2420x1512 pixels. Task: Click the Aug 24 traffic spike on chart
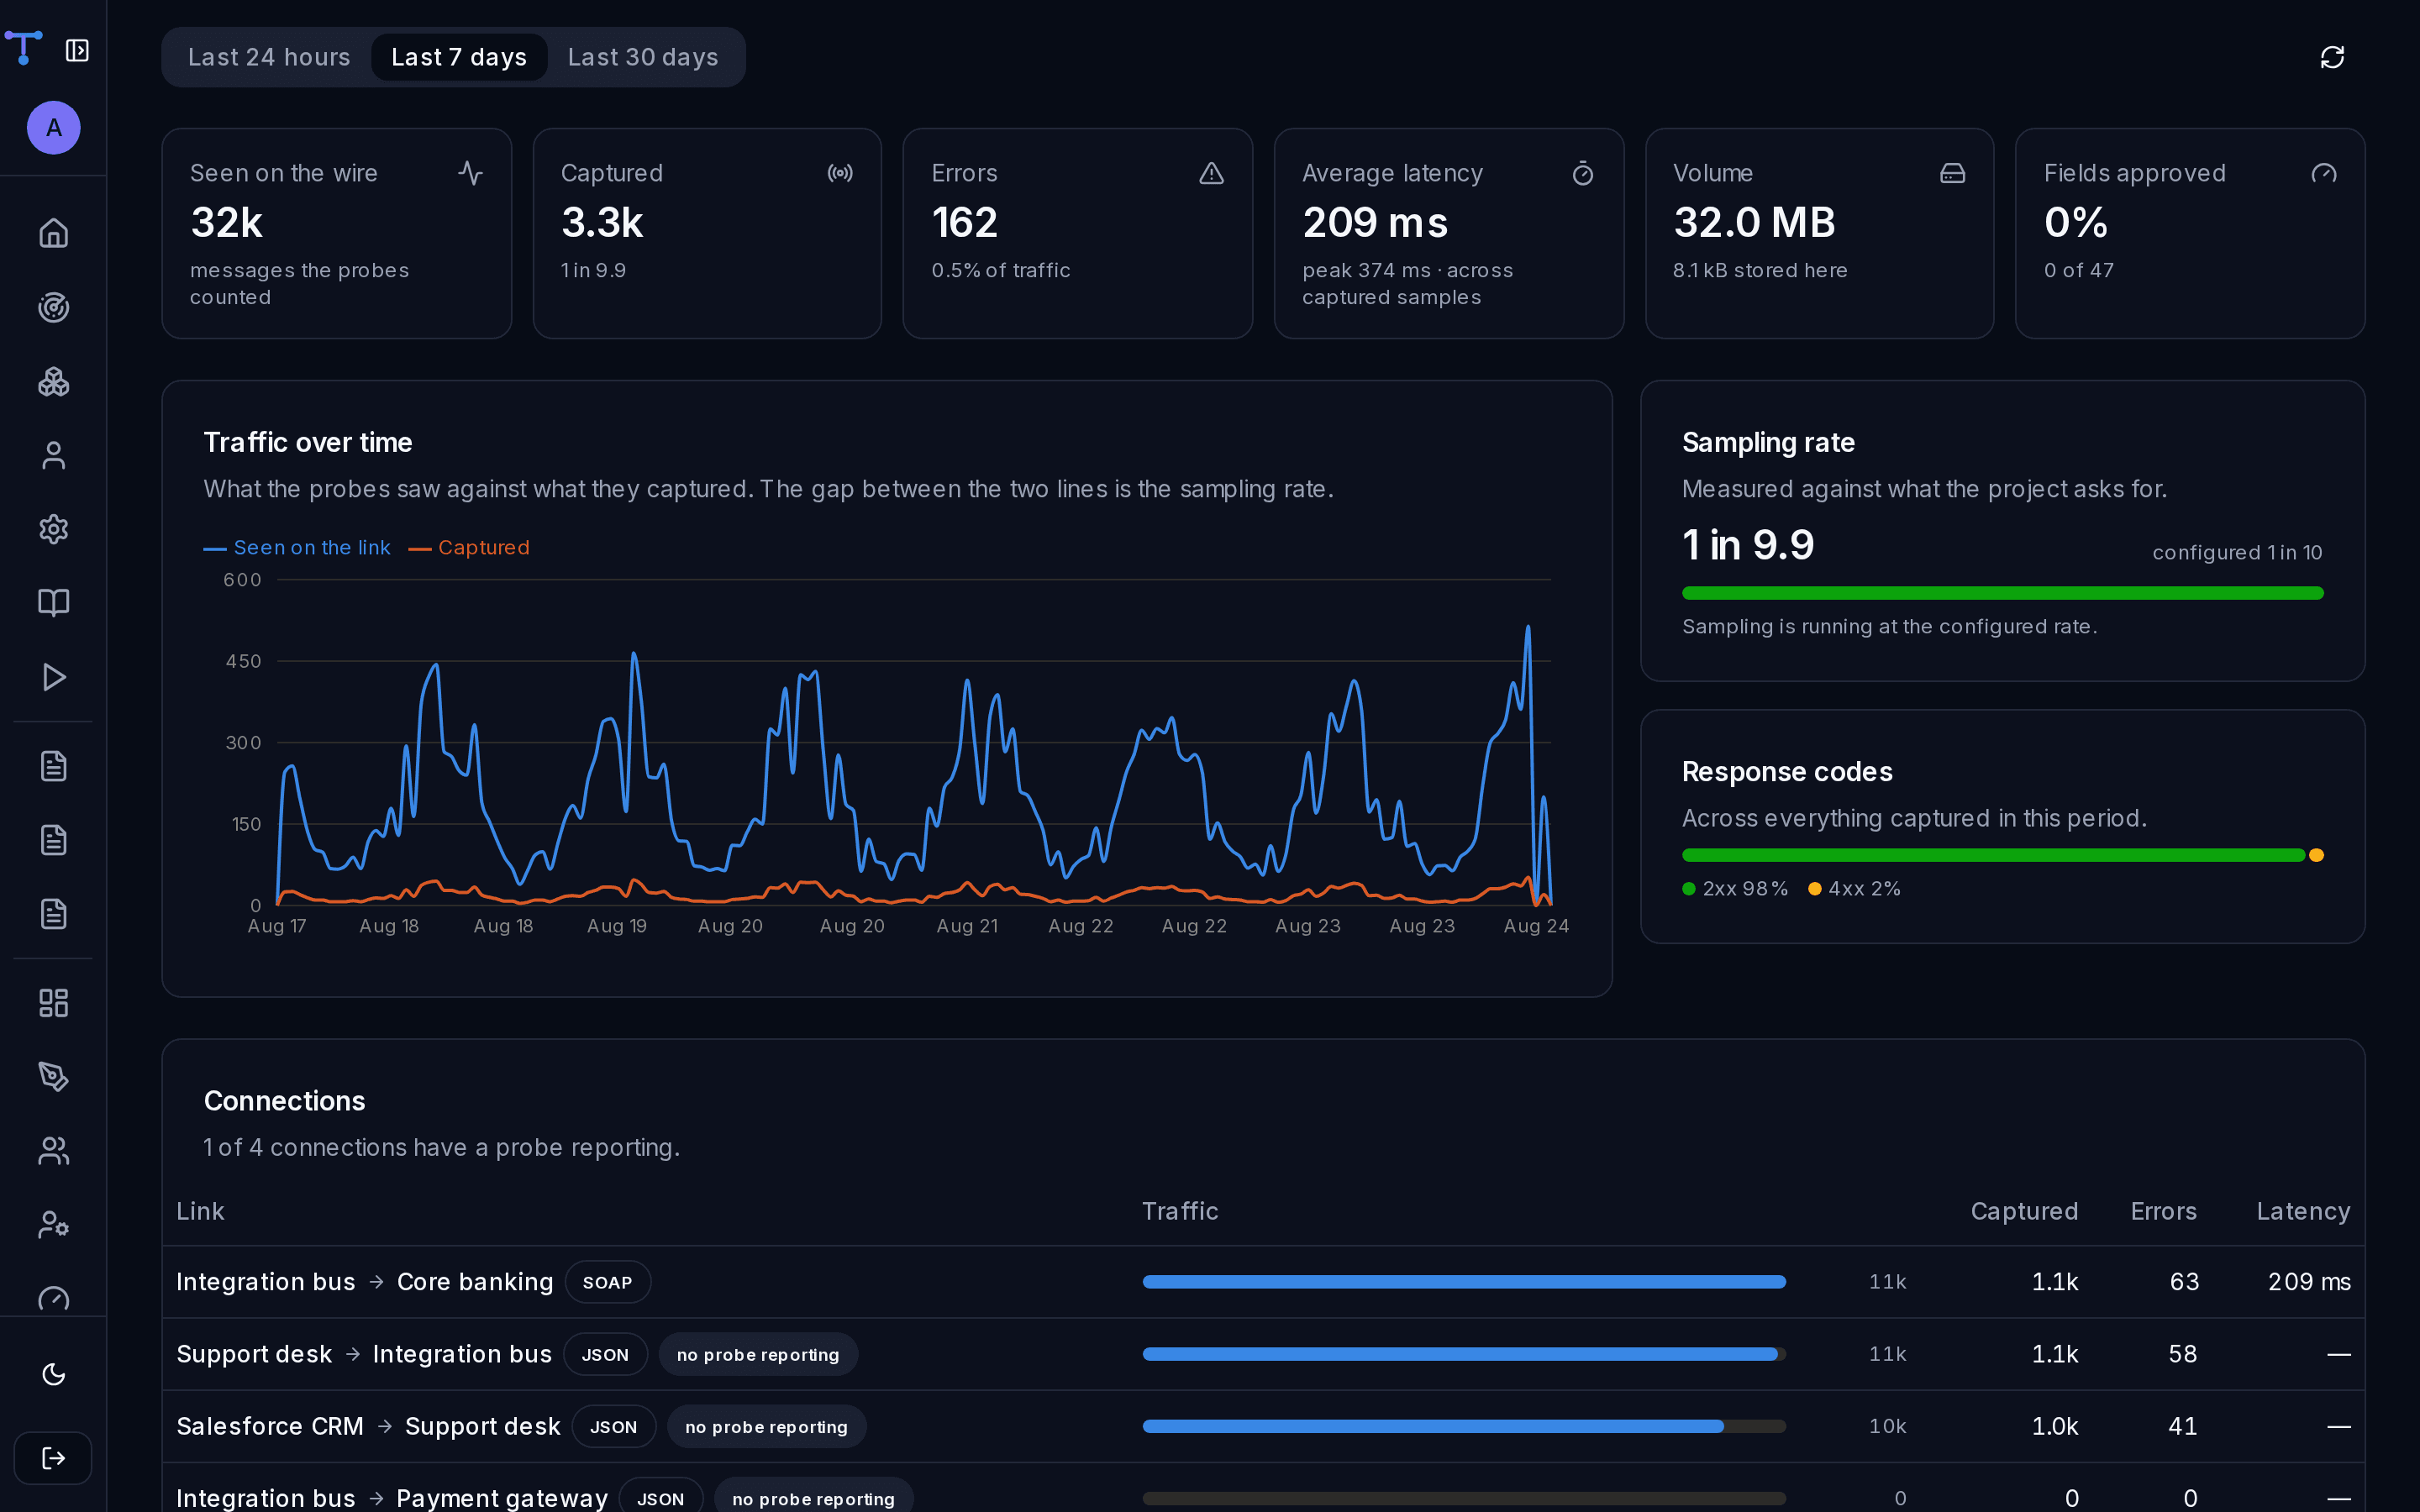click(x=1527, y=628)
